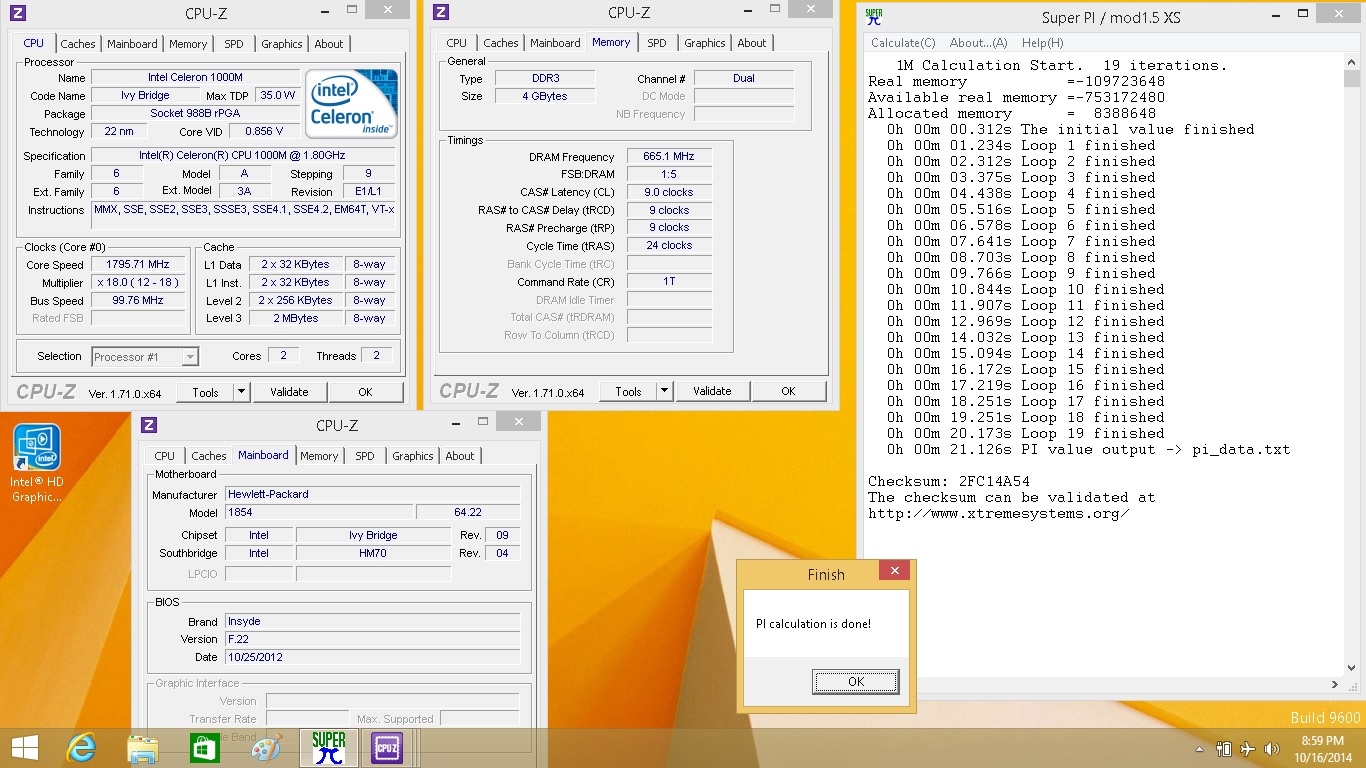
Task: Click the Super PI title bar icon
Action: (874, 16)
